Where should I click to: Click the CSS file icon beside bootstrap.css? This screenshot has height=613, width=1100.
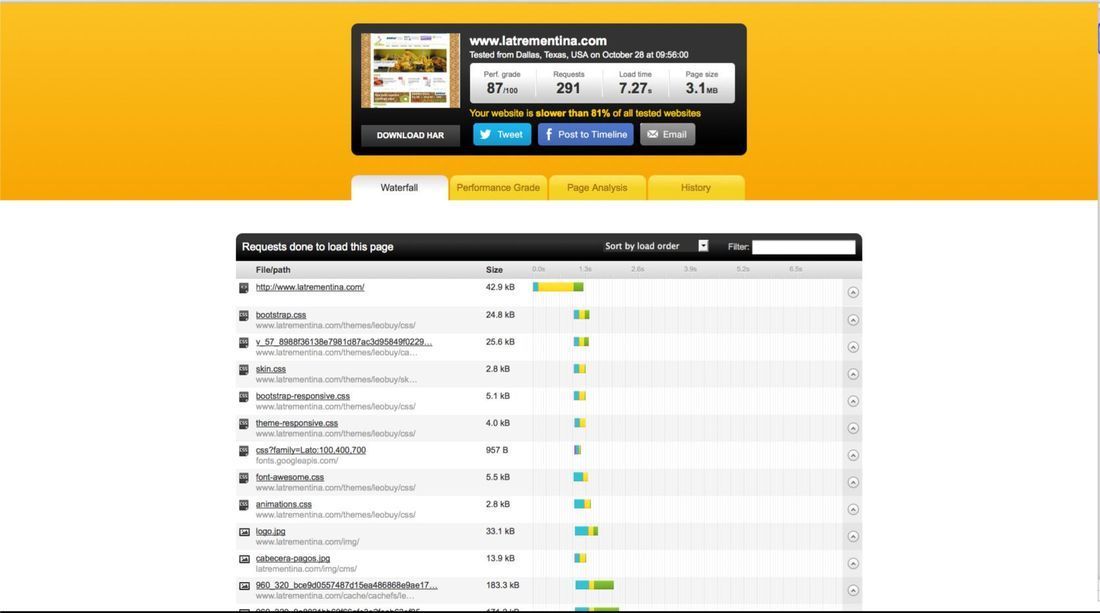point(243,316)
